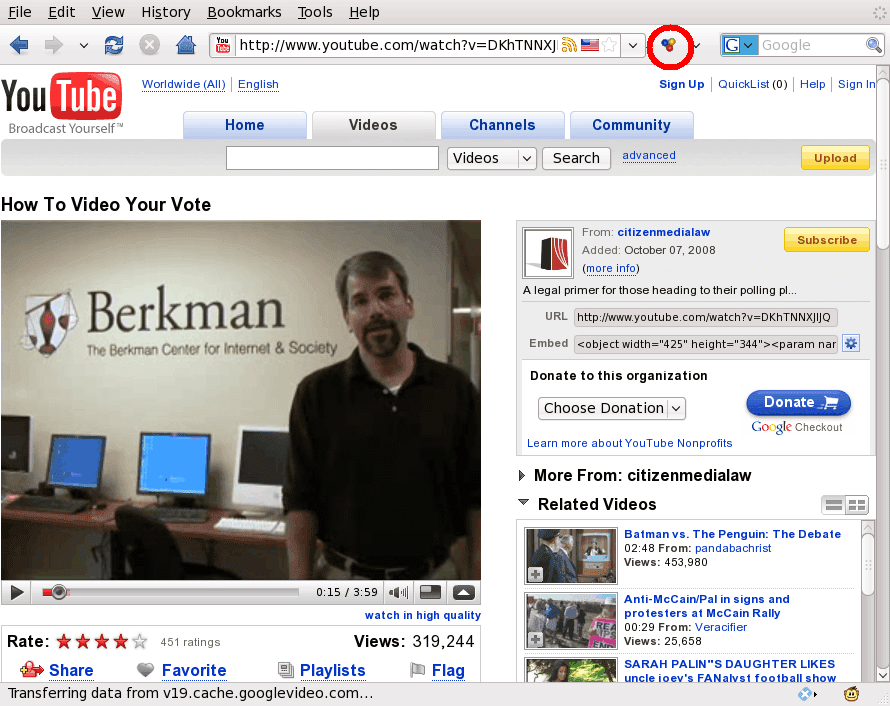Open the File menu
The height and width of the screenshot is (706, 890).
[20, 12]
